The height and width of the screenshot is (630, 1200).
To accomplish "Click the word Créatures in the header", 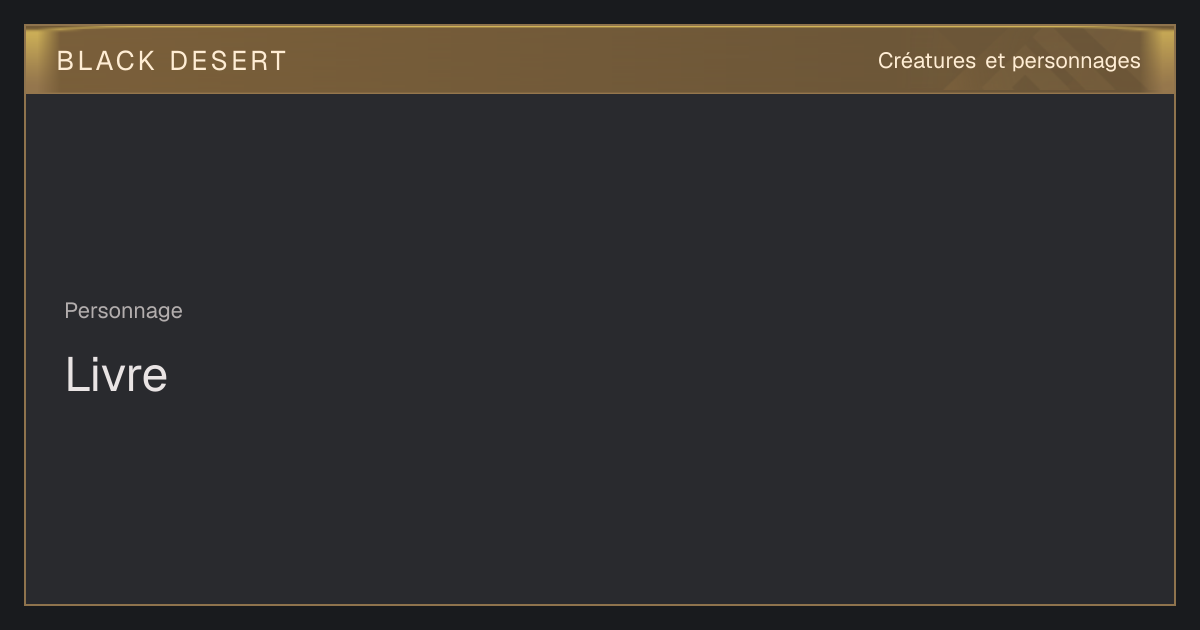I will (927, 61).
